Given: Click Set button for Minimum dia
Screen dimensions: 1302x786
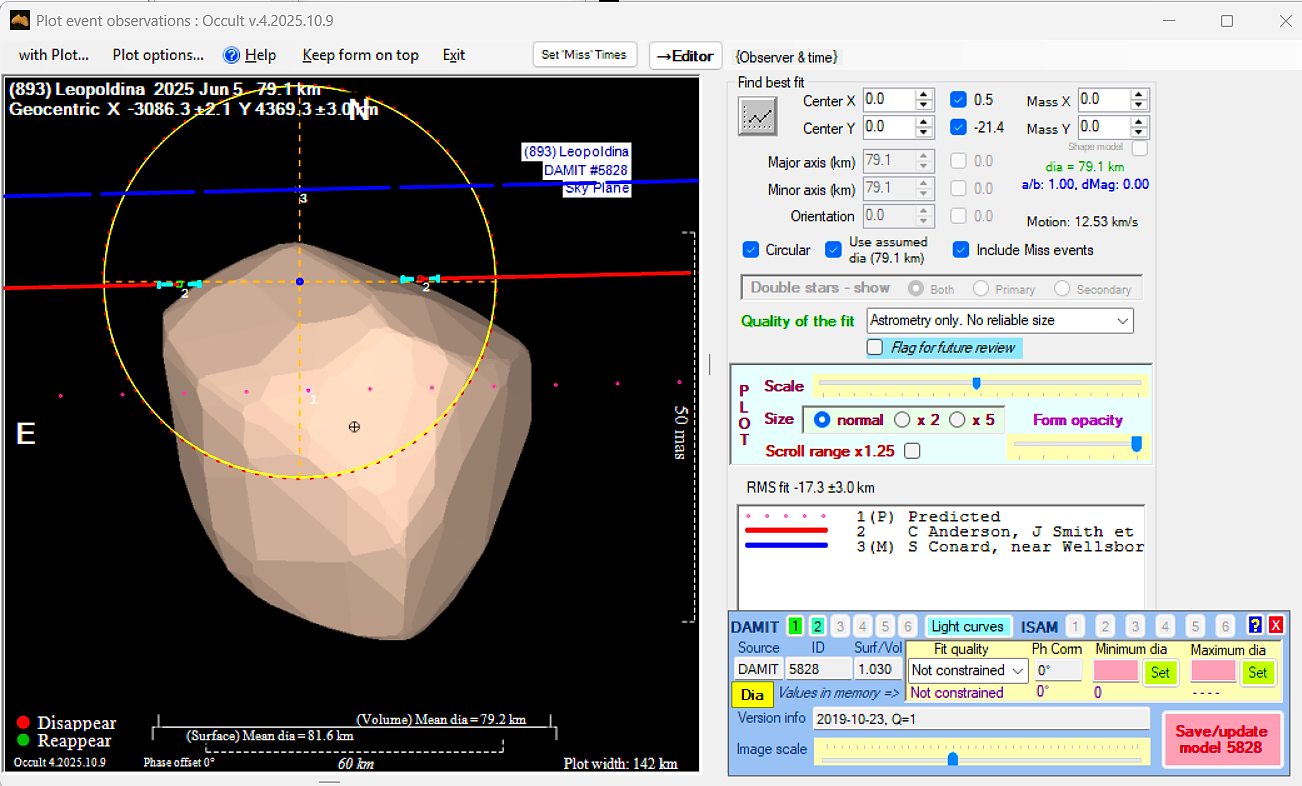Looking at the screenshot, I should 1160,672.
